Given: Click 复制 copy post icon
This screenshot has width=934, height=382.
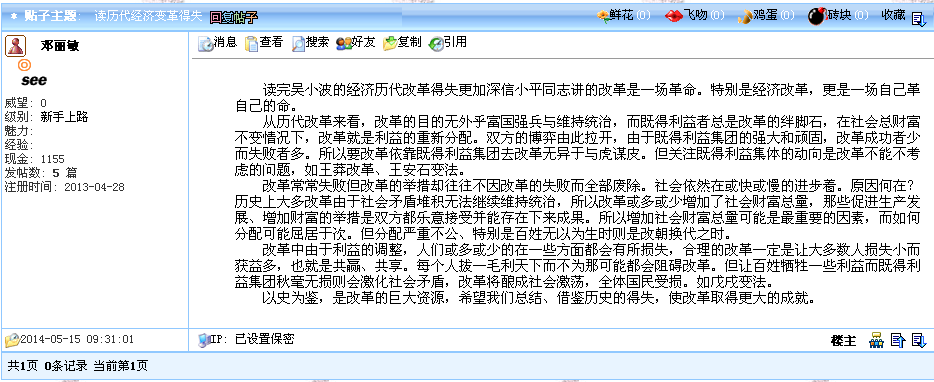Looking at the screenshot, I should [x=390, y=44].
